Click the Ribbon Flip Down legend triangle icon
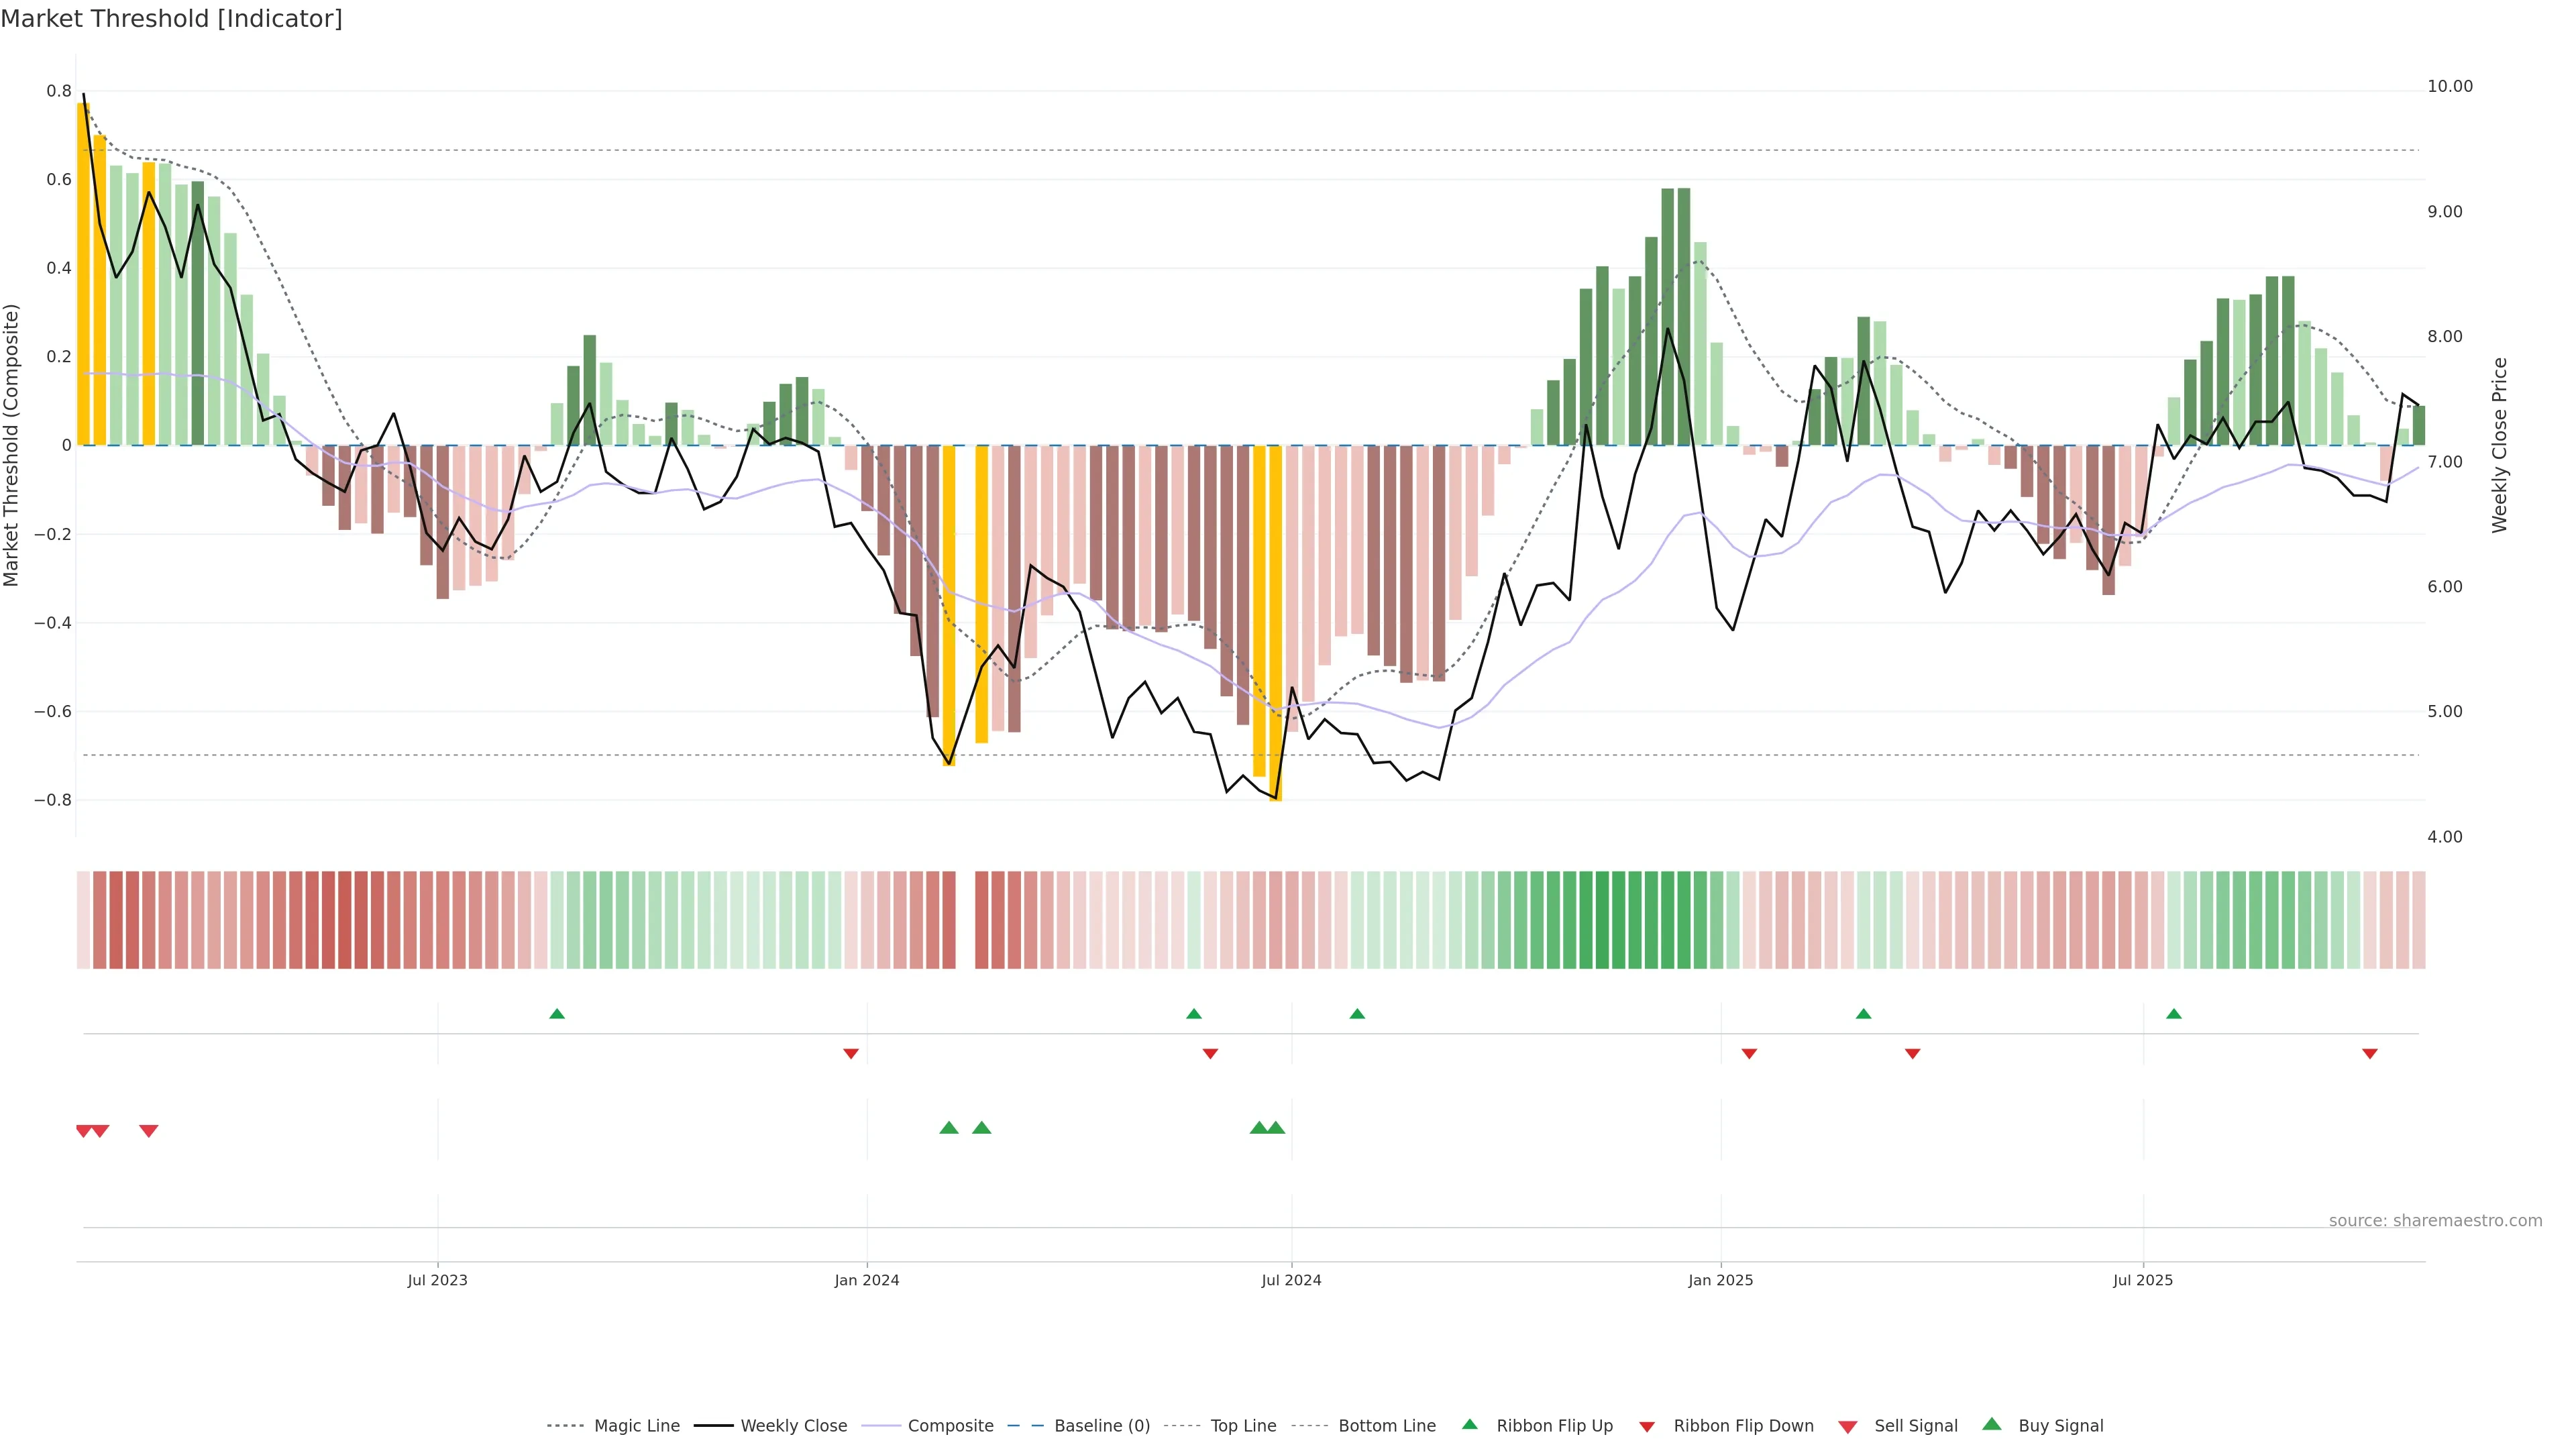The height and width of the screenshot is (1449, 2576). click(x=1647, y=1426)
